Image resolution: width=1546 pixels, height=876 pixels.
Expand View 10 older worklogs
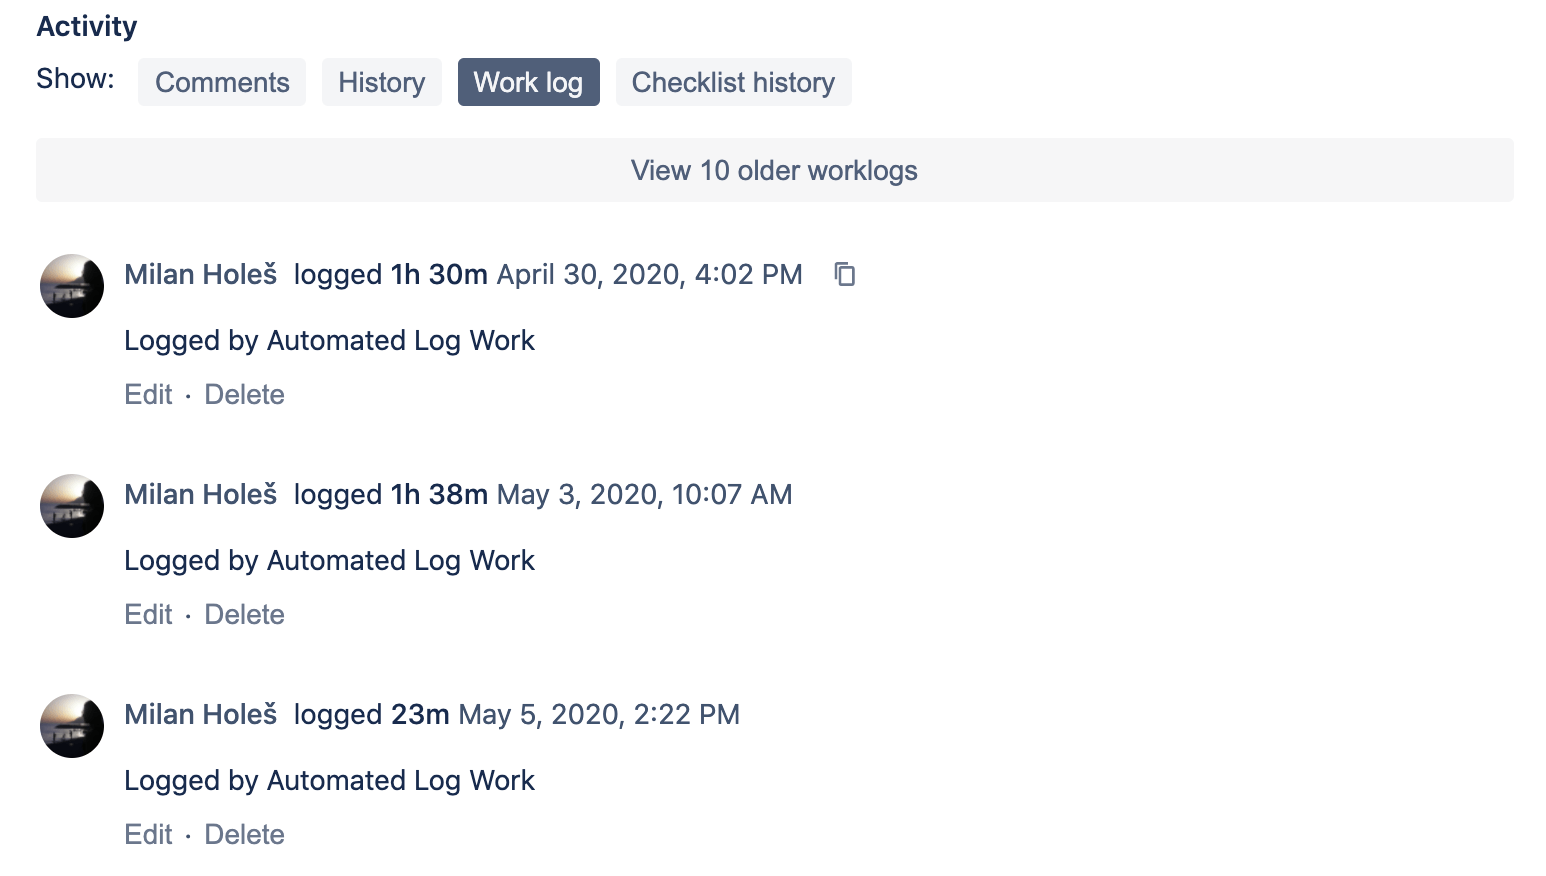point(775,170)
